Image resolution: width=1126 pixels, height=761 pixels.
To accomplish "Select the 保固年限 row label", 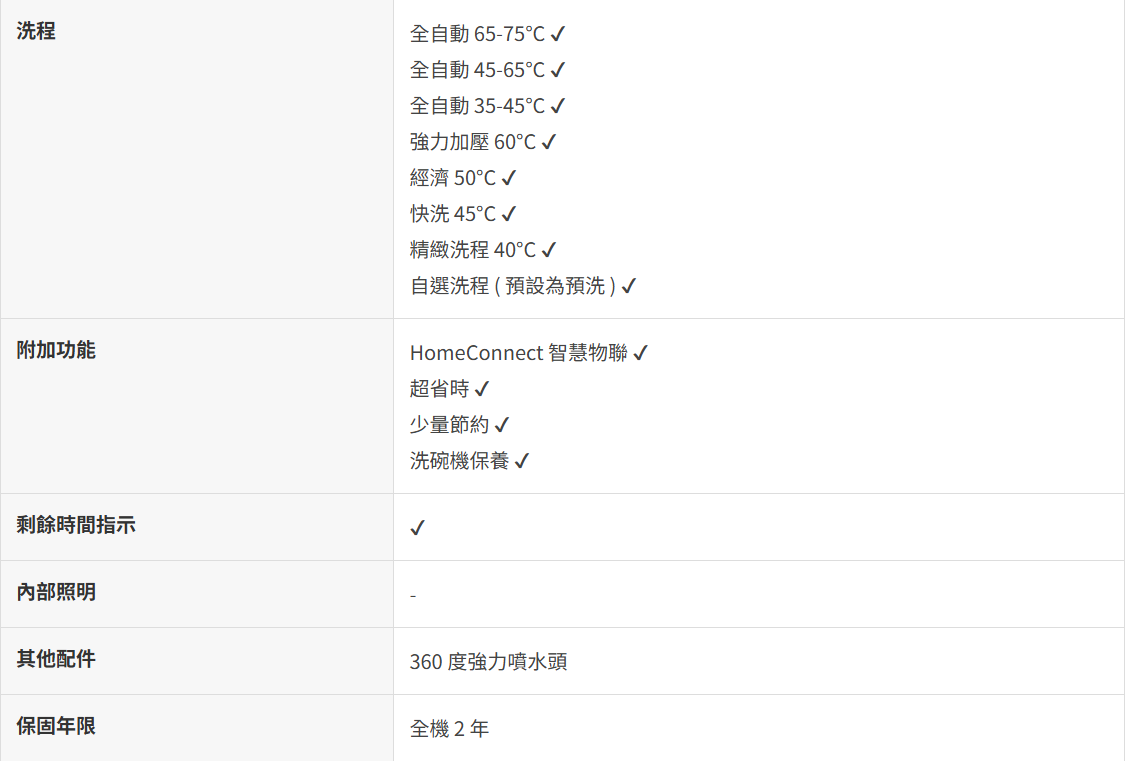I will (56, 726).
